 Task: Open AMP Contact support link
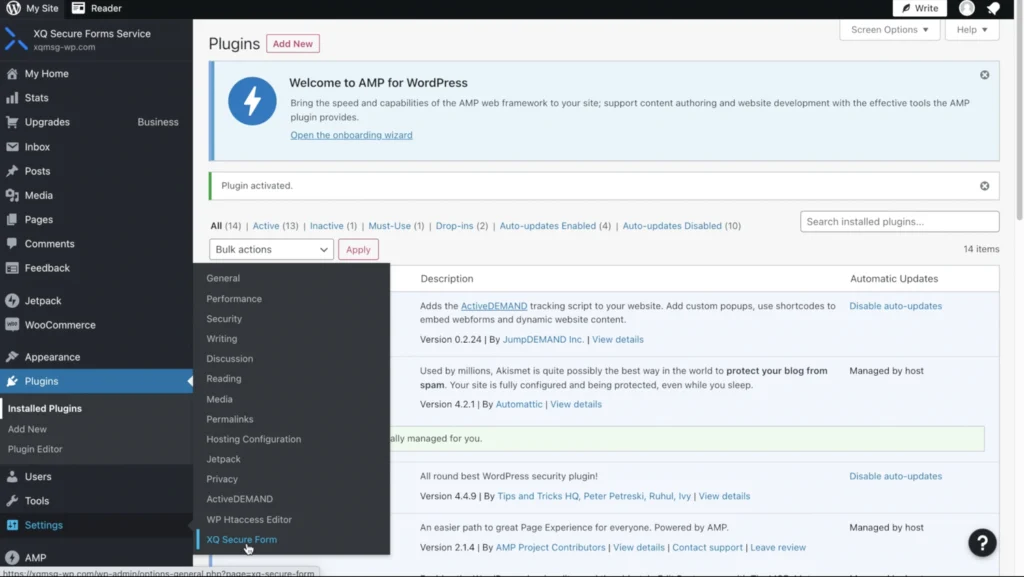(x=707, y=548)
